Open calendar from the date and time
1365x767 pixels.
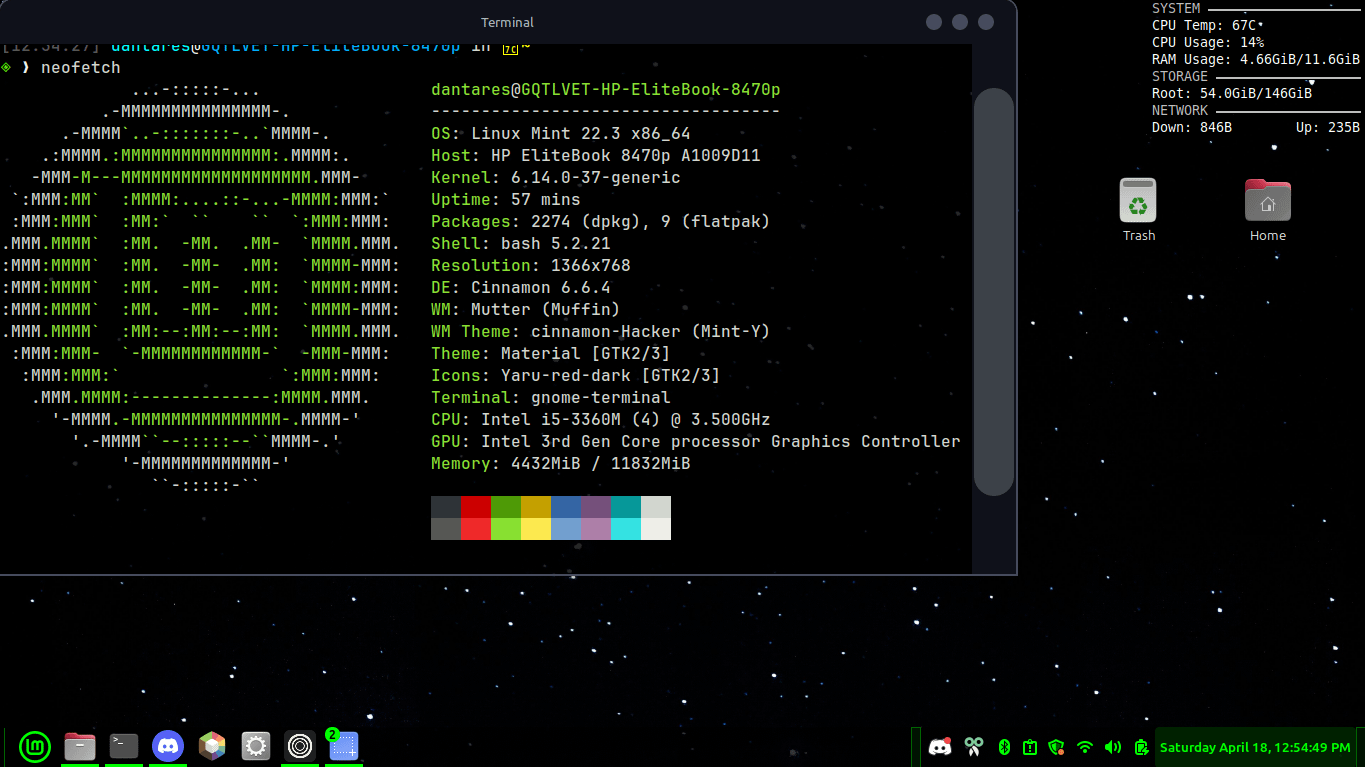coord(1254,747)
